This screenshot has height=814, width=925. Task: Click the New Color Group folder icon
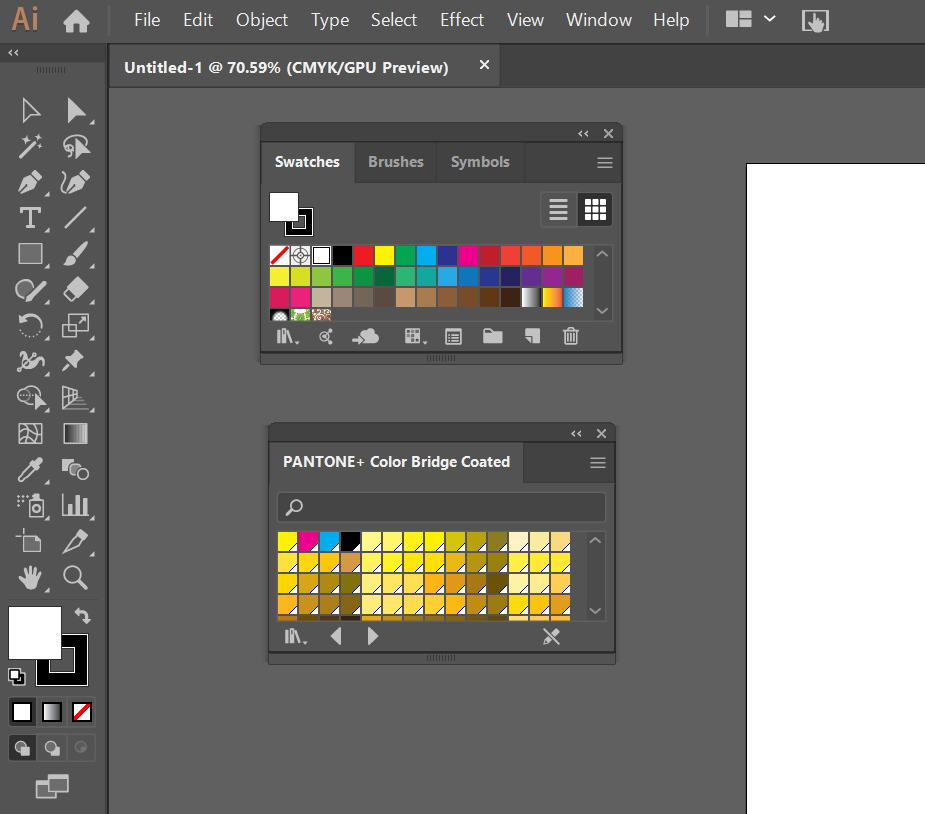(492, 336)
